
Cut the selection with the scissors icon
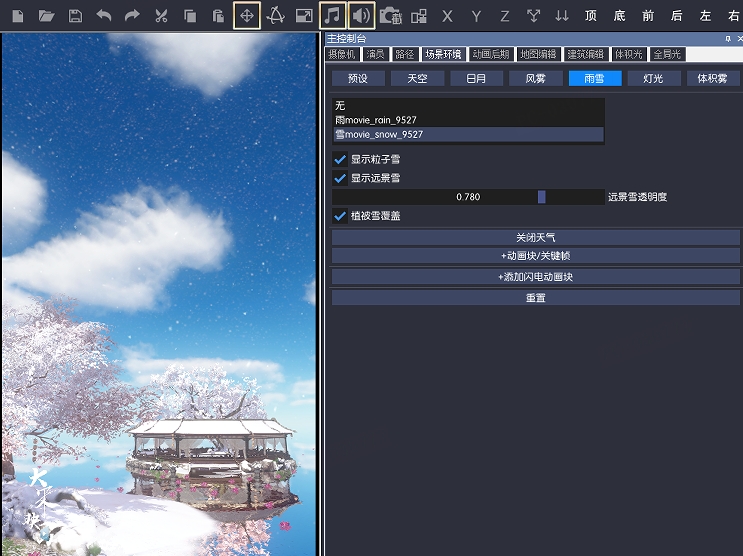[x=161, y=16]
